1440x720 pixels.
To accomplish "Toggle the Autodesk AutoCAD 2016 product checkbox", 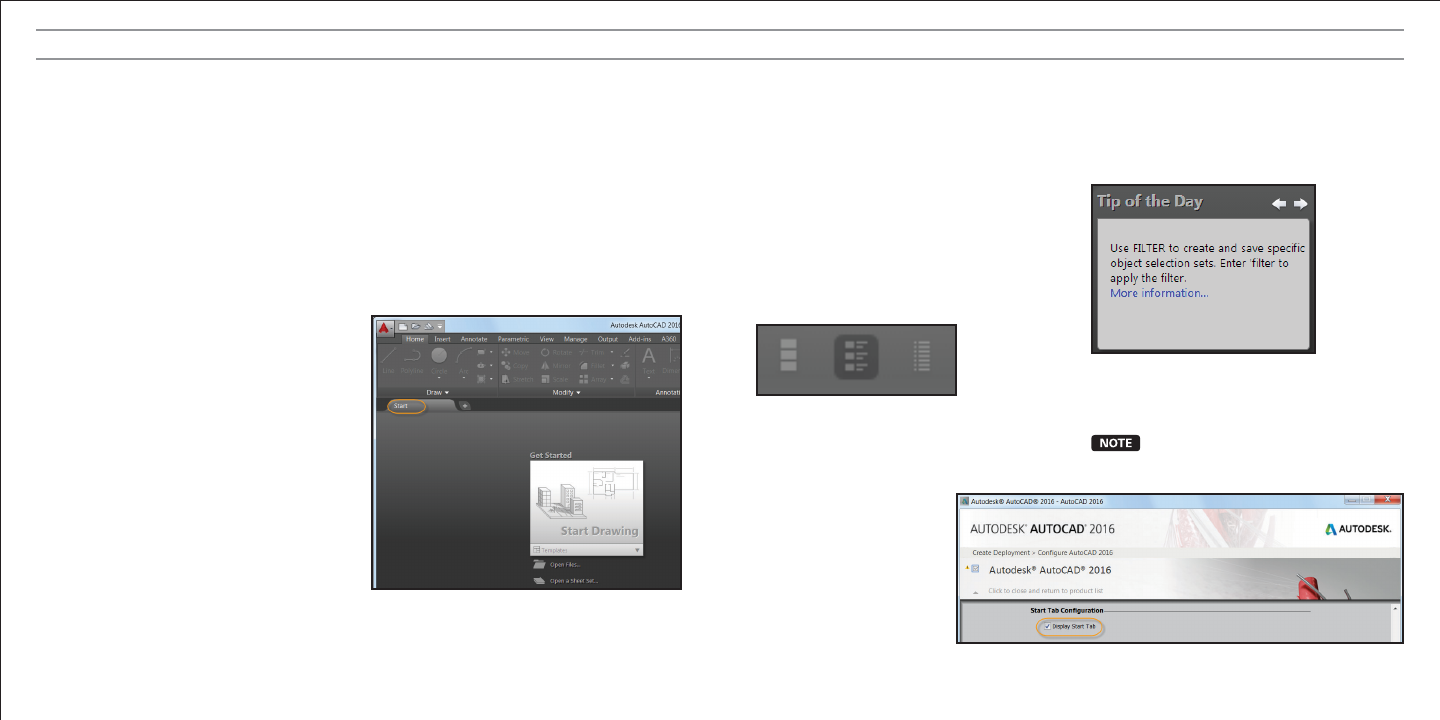I will pos(973,569).
